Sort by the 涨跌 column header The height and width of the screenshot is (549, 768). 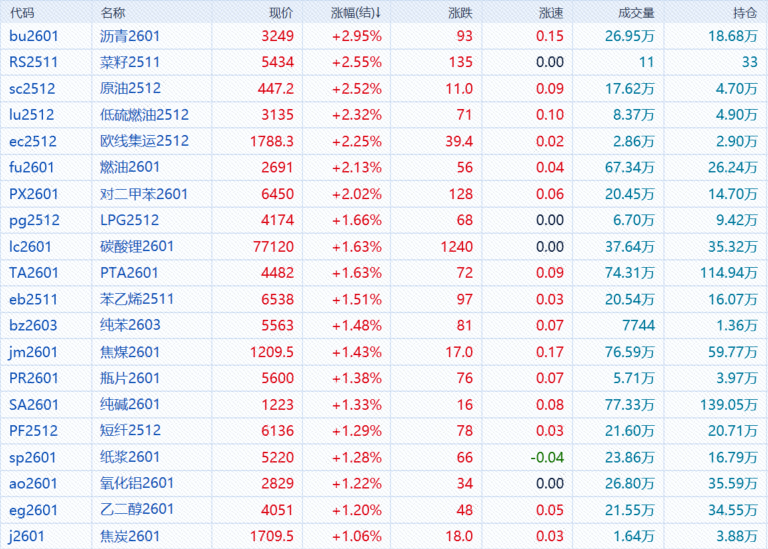460,13
